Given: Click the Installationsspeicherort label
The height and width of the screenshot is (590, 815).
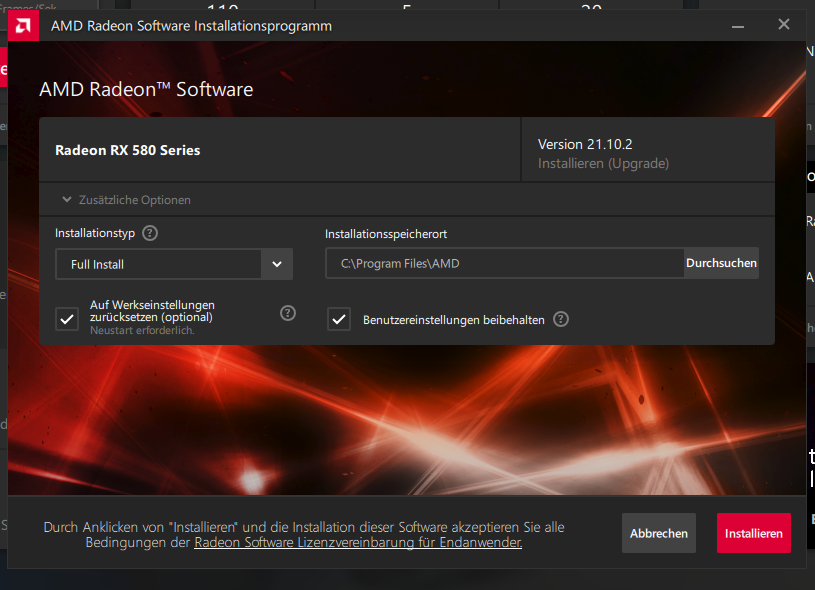Looking at the screenshot, I should (x=386, y=234).
